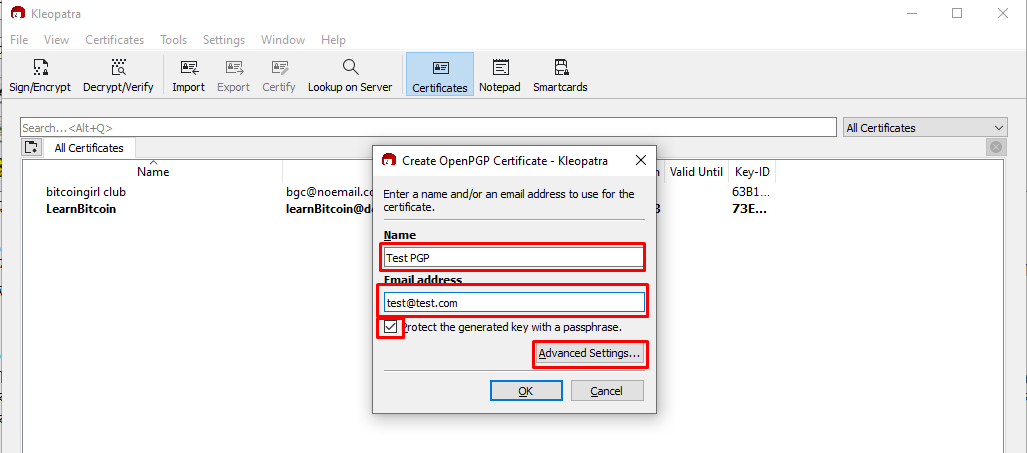
Task: Click the learnBitcoin@ email cell
Action: 329,209
